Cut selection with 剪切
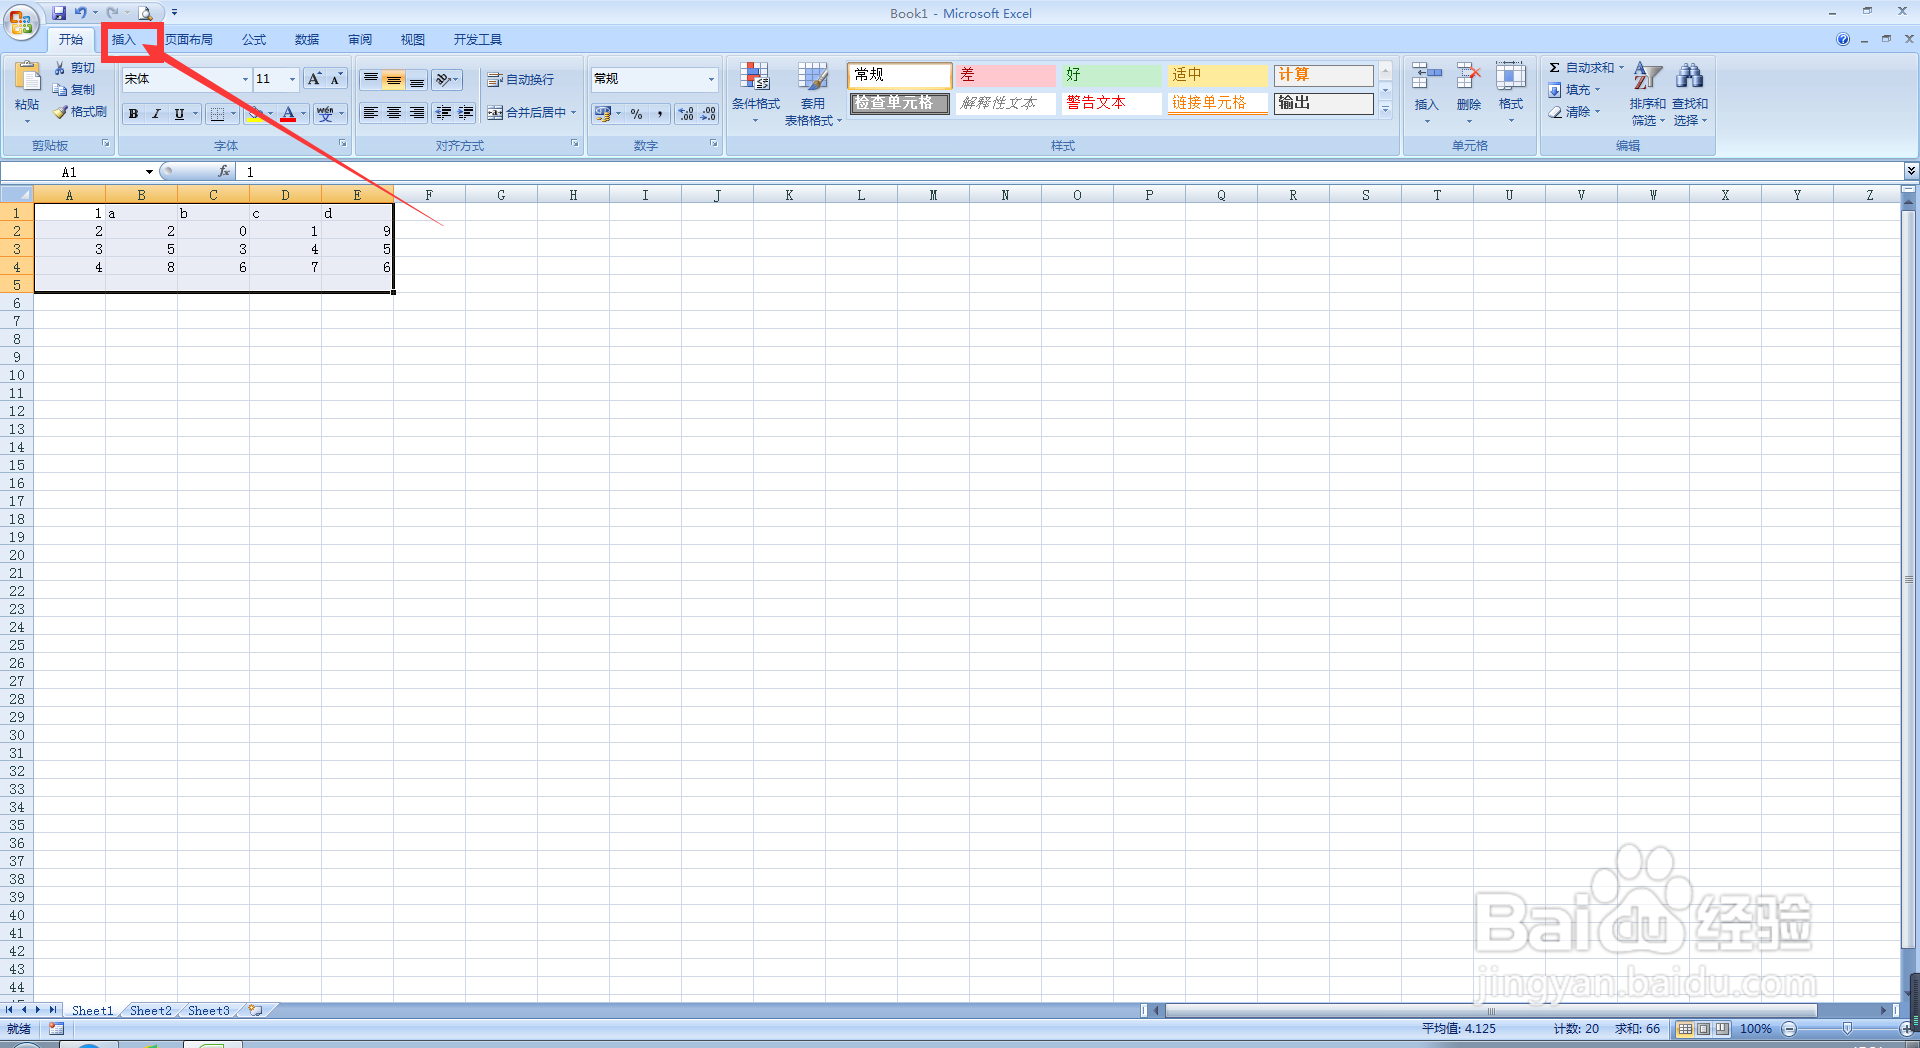 coord(75,68)
